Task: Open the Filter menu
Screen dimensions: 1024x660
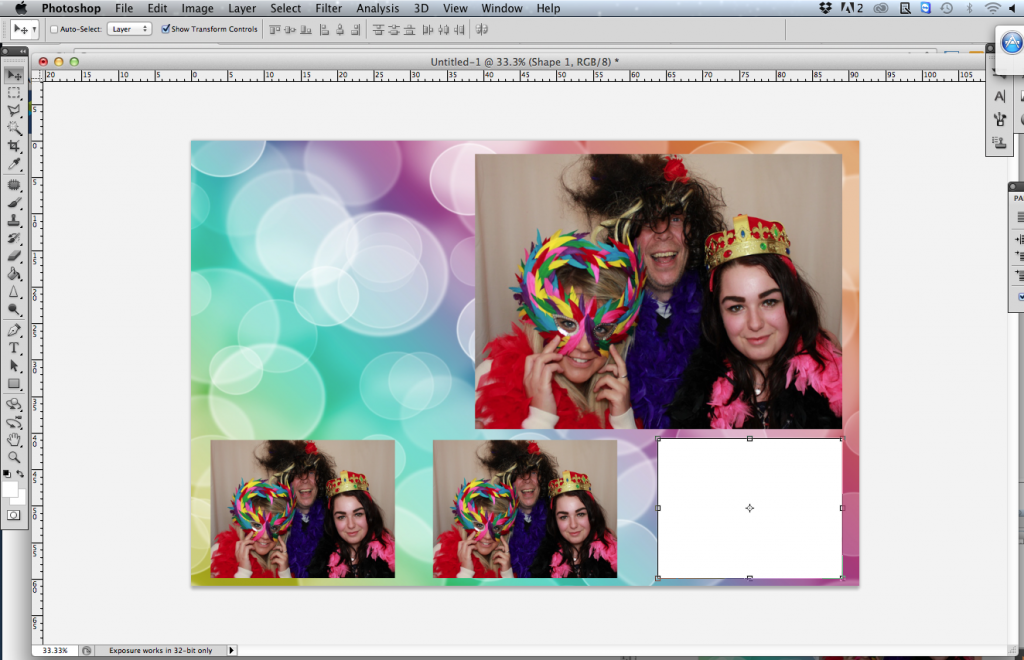Action: coord(328,8)
